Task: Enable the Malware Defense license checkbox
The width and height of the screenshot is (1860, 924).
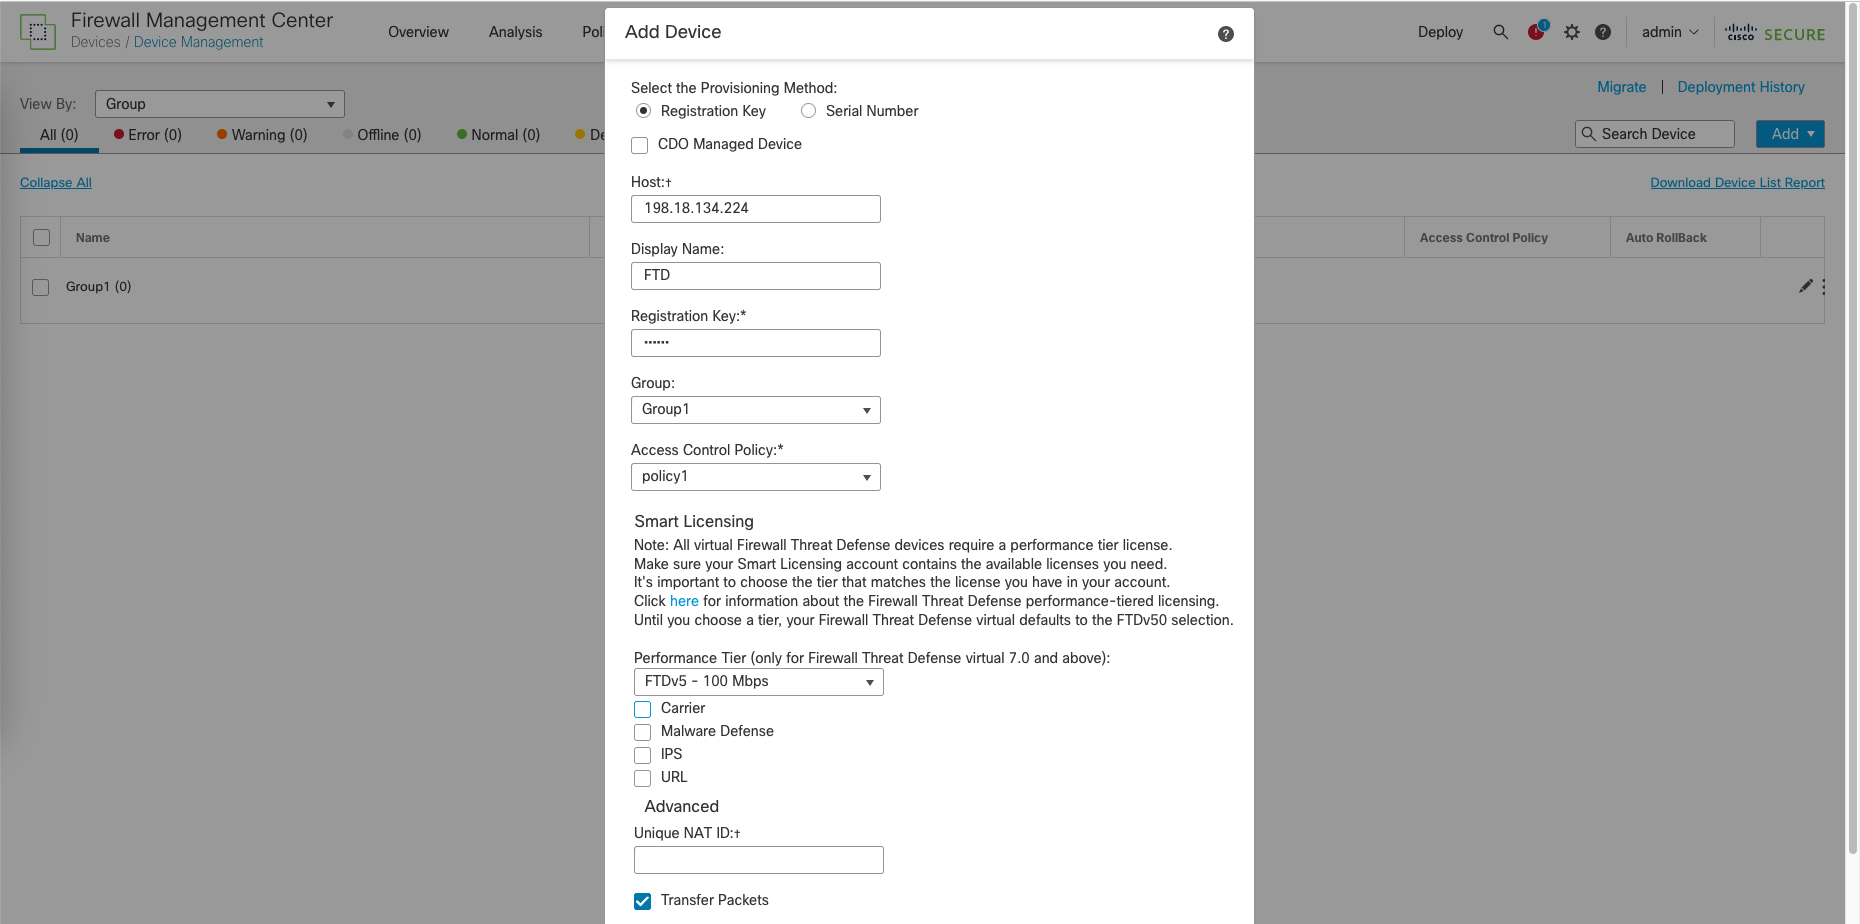Action: pos(643,732)
